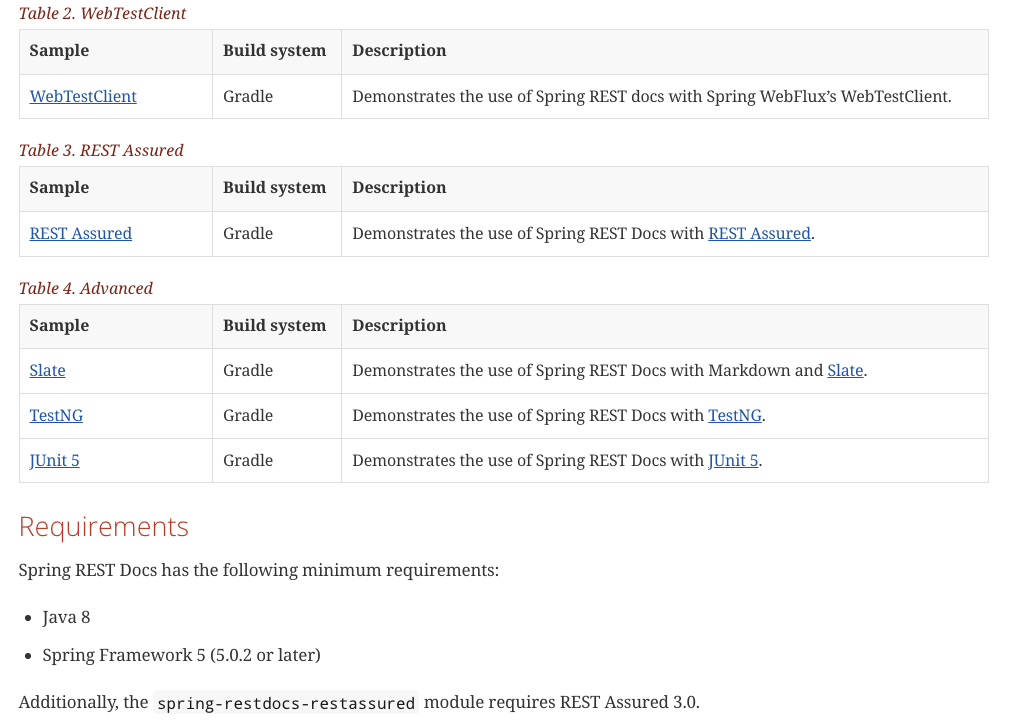The image size is (1013, 723).
Task: Click 'Java 8' list item
Action: tap(66, 617)
